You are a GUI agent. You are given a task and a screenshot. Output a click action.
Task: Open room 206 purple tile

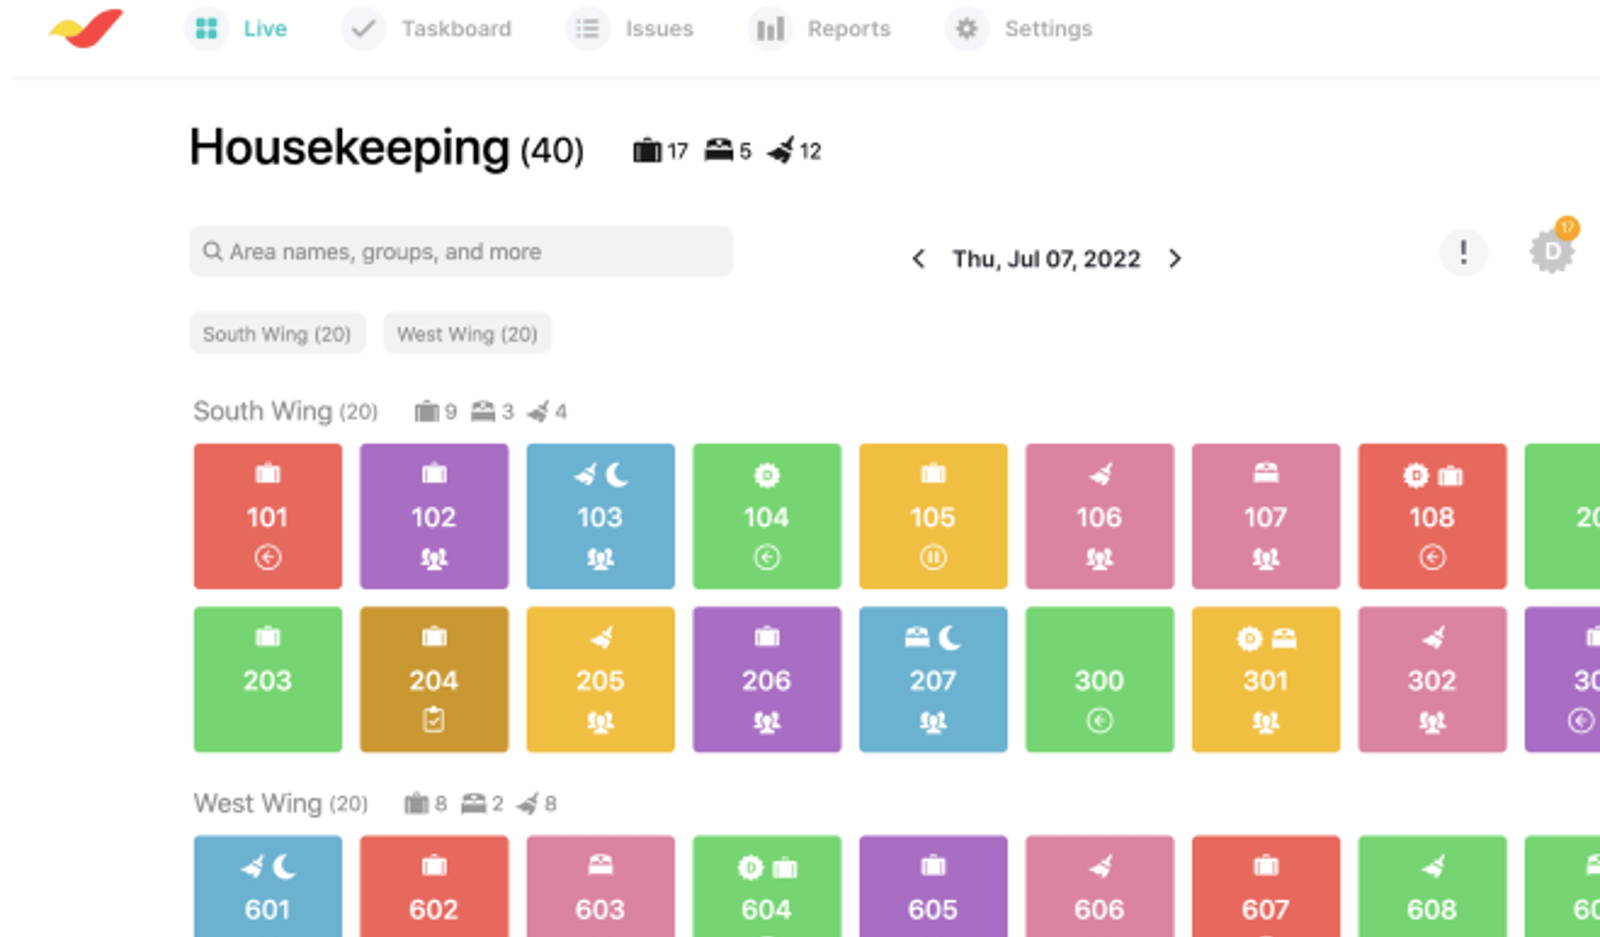[x=767, y=679]
